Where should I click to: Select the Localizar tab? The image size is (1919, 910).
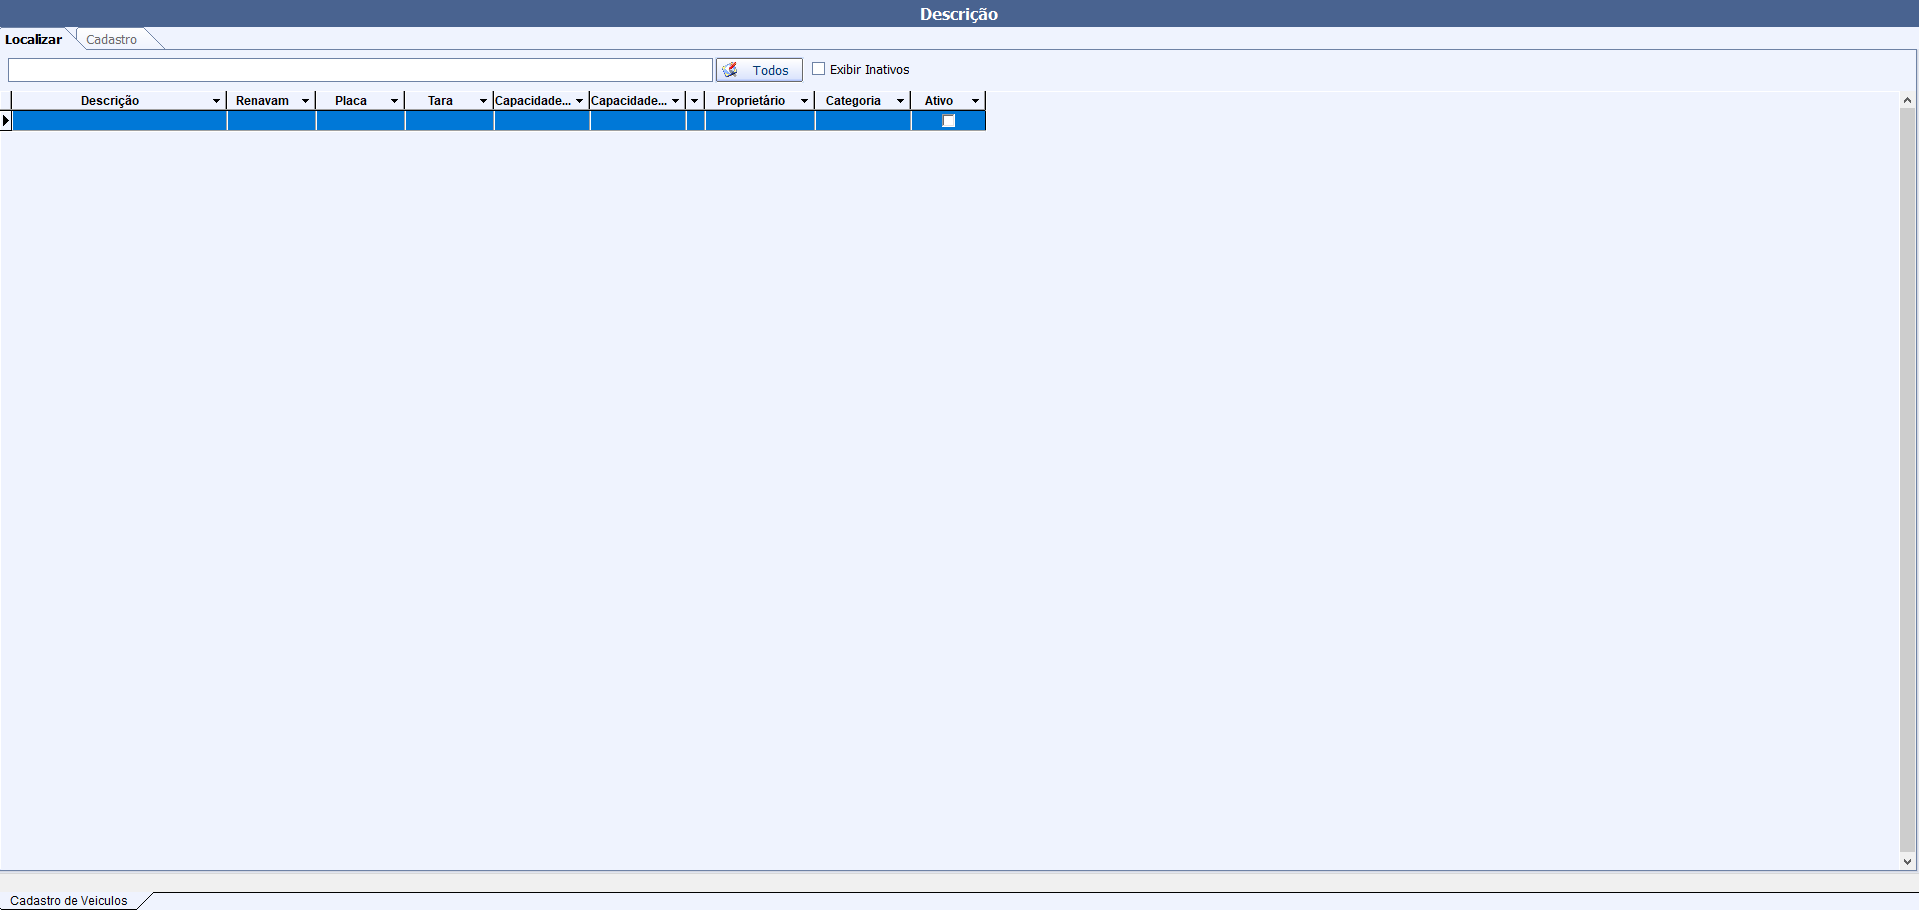click(34, 40)
